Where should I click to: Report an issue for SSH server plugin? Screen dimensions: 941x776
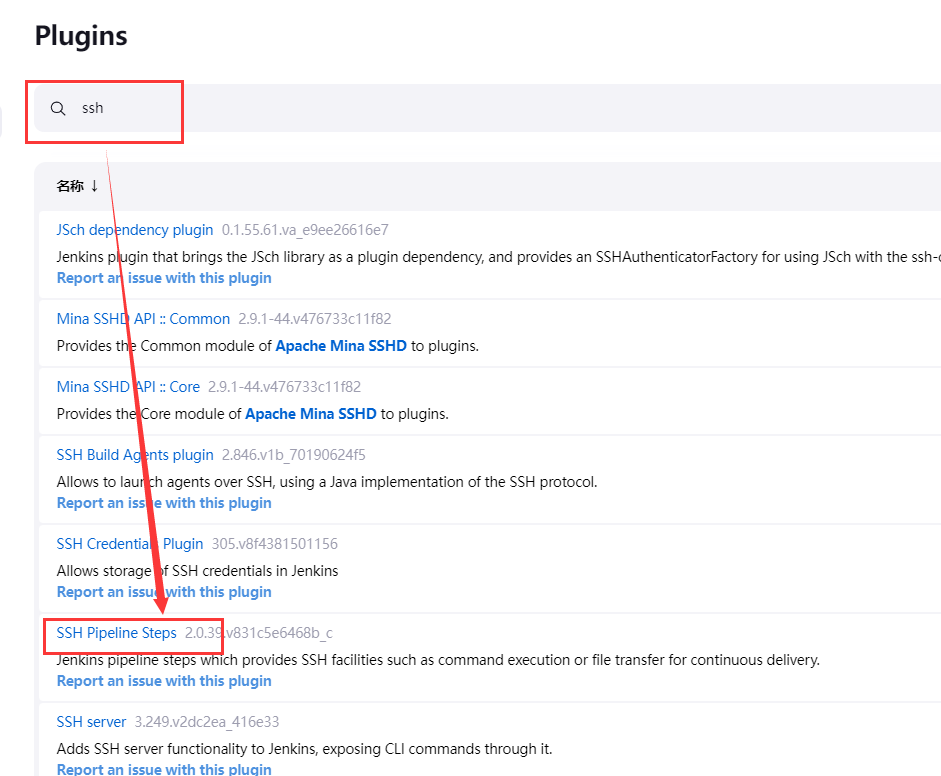(x=164, y=769)
